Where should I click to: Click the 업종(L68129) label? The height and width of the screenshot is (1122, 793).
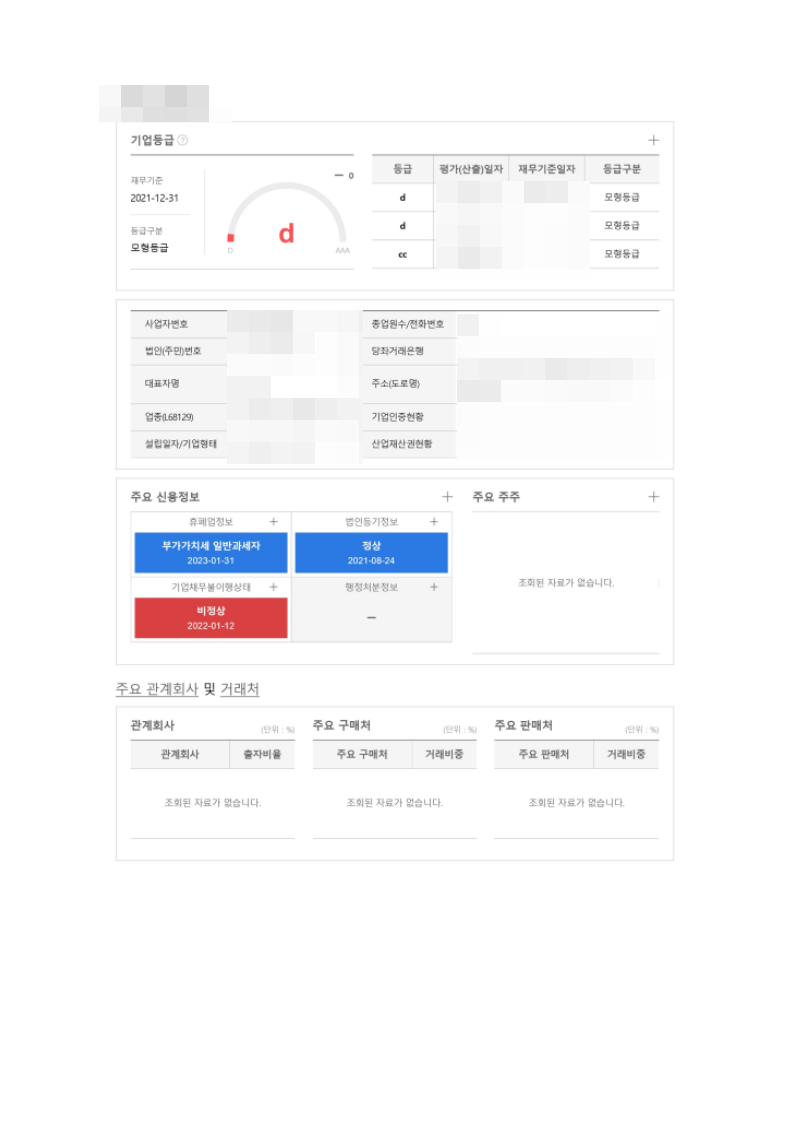(169, 416)
